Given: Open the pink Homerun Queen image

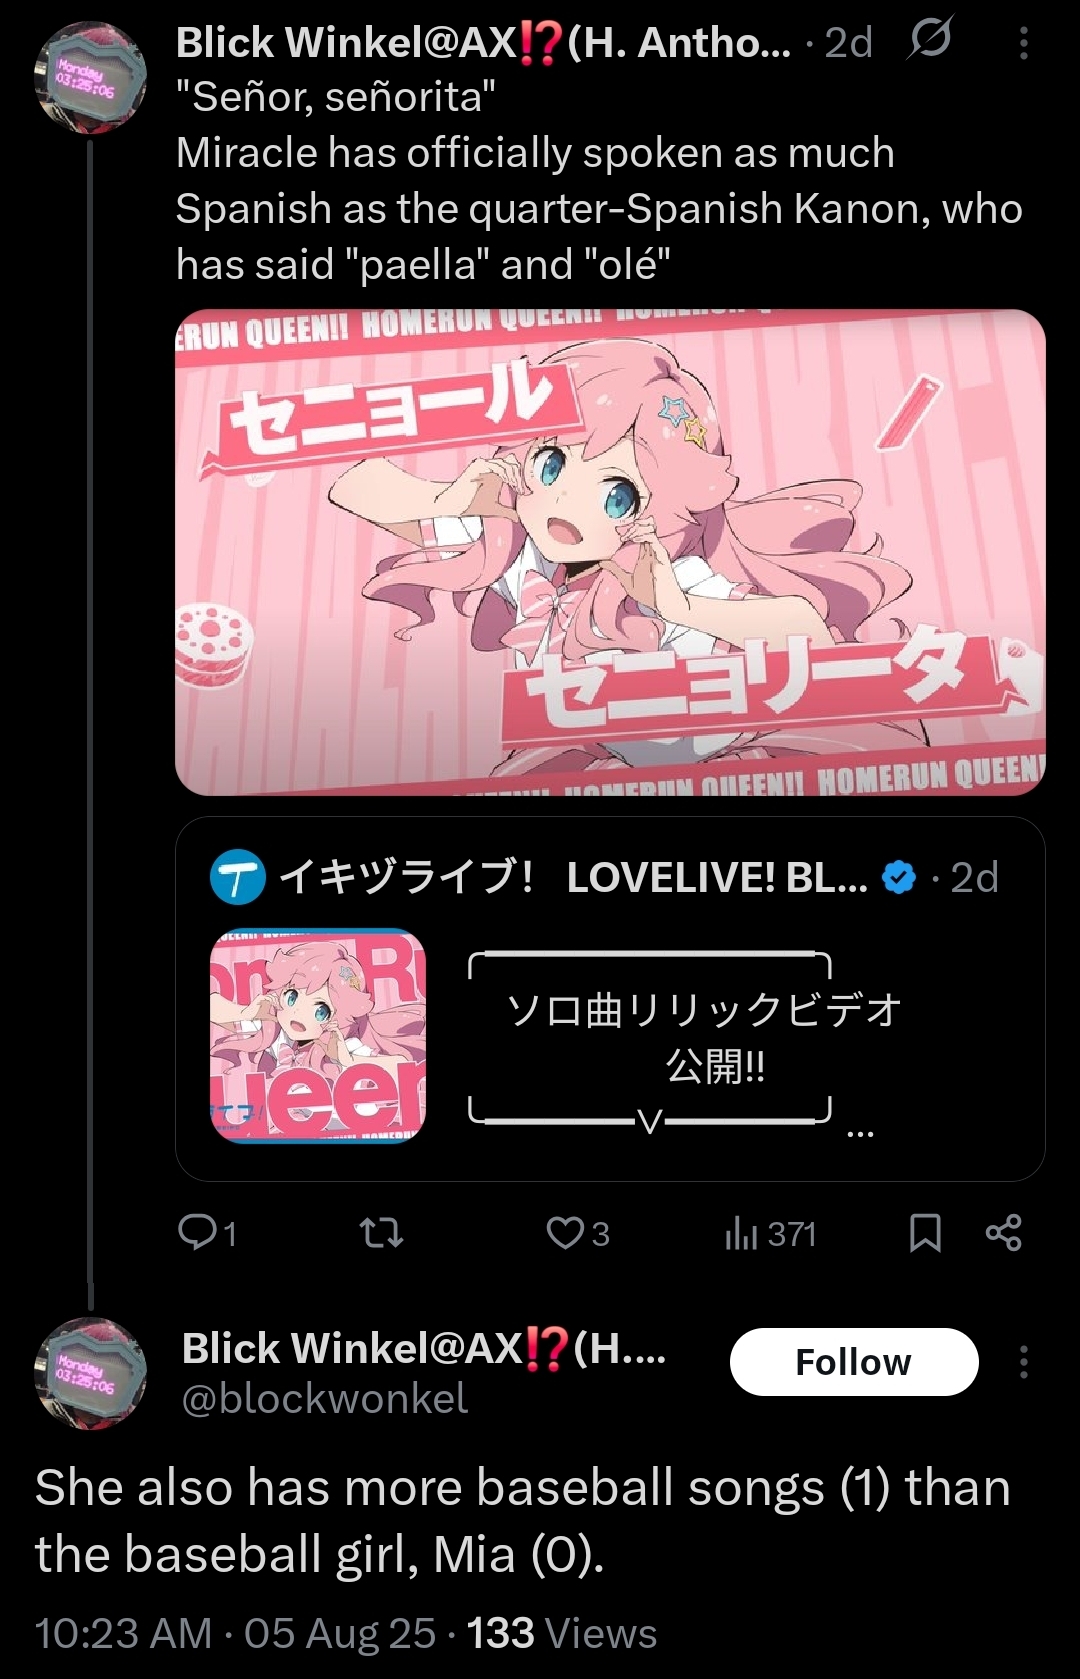Looking at the screenshot, I should (610, 552).
